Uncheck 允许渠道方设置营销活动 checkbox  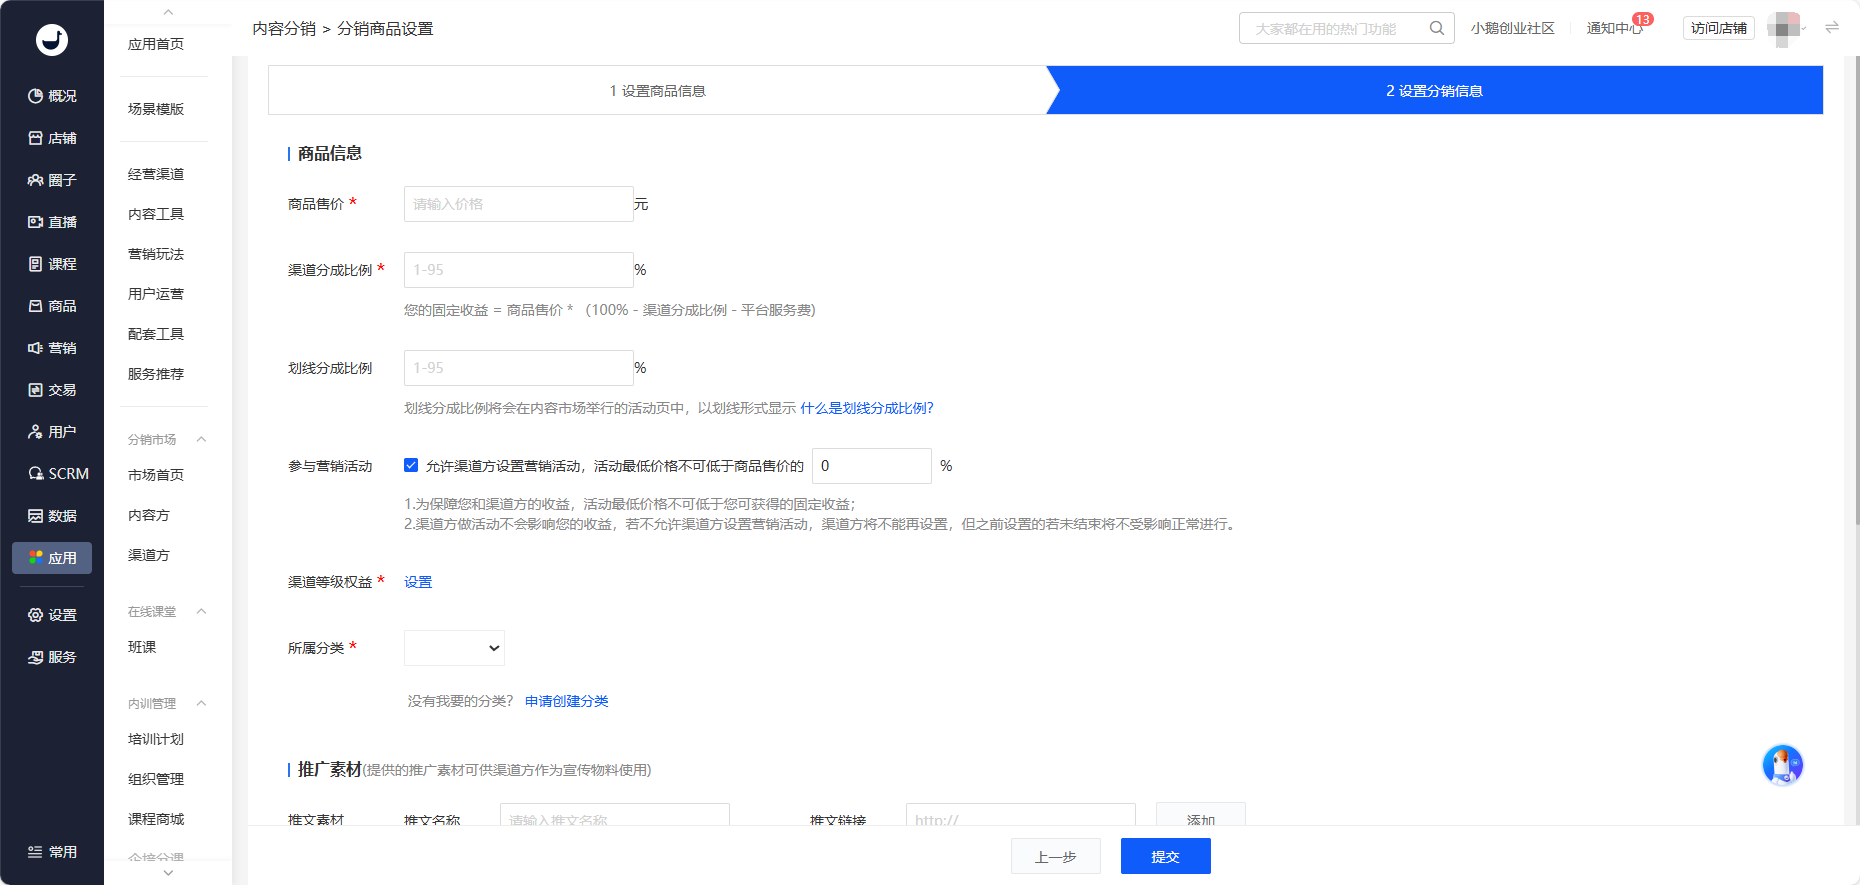411,465
